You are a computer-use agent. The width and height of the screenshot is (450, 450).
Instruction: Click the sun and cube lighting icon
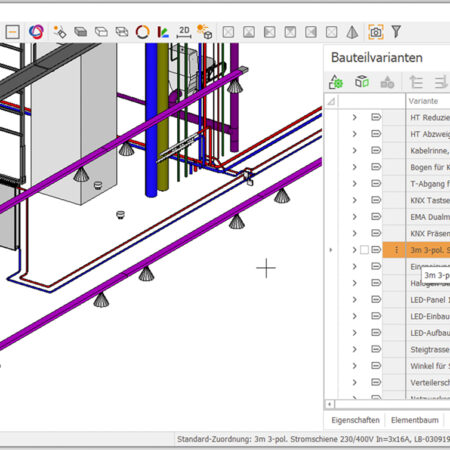click(x=205, y=32)
